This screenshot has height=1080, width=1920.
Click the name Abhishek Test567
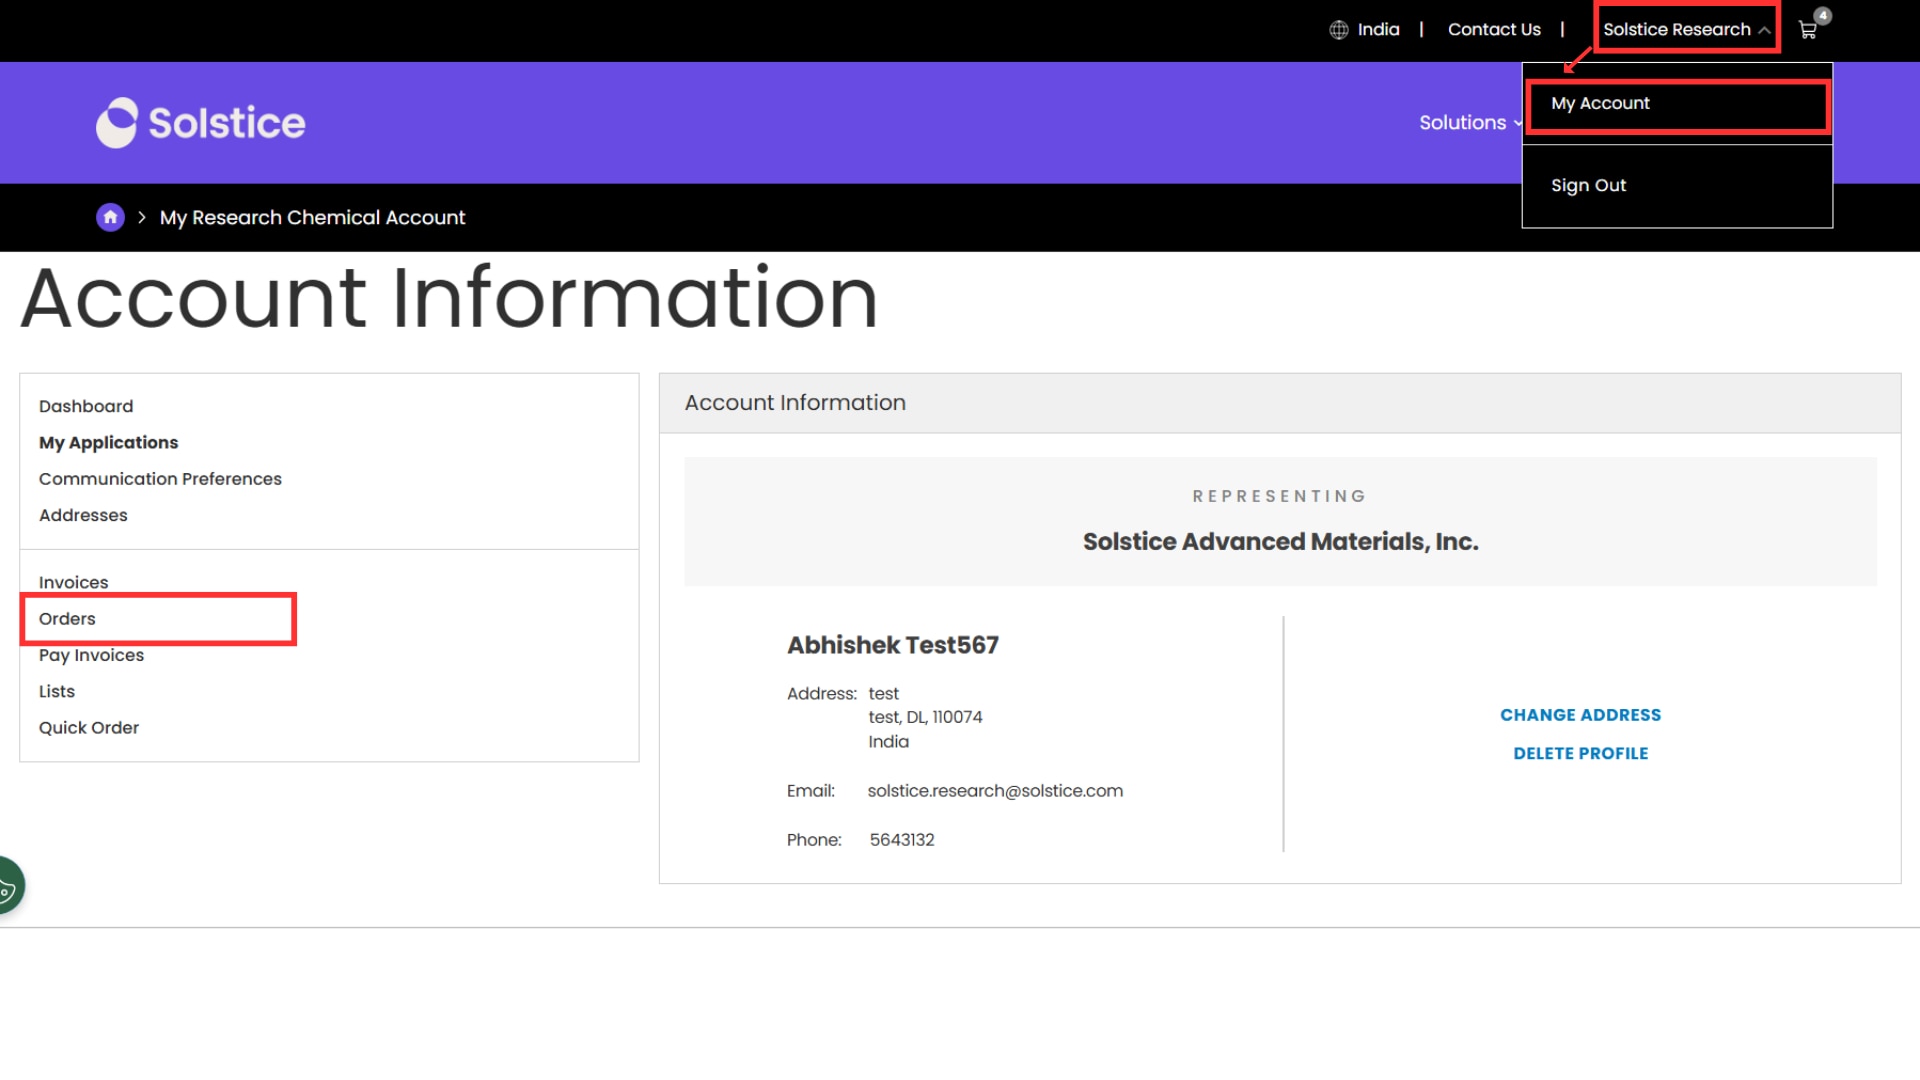click(892, 645)
